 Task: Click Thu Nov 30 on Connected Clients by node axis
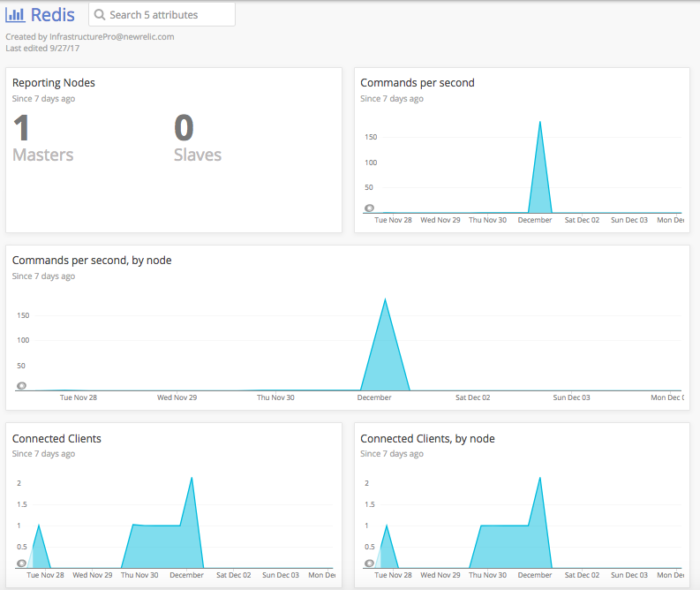488,575
